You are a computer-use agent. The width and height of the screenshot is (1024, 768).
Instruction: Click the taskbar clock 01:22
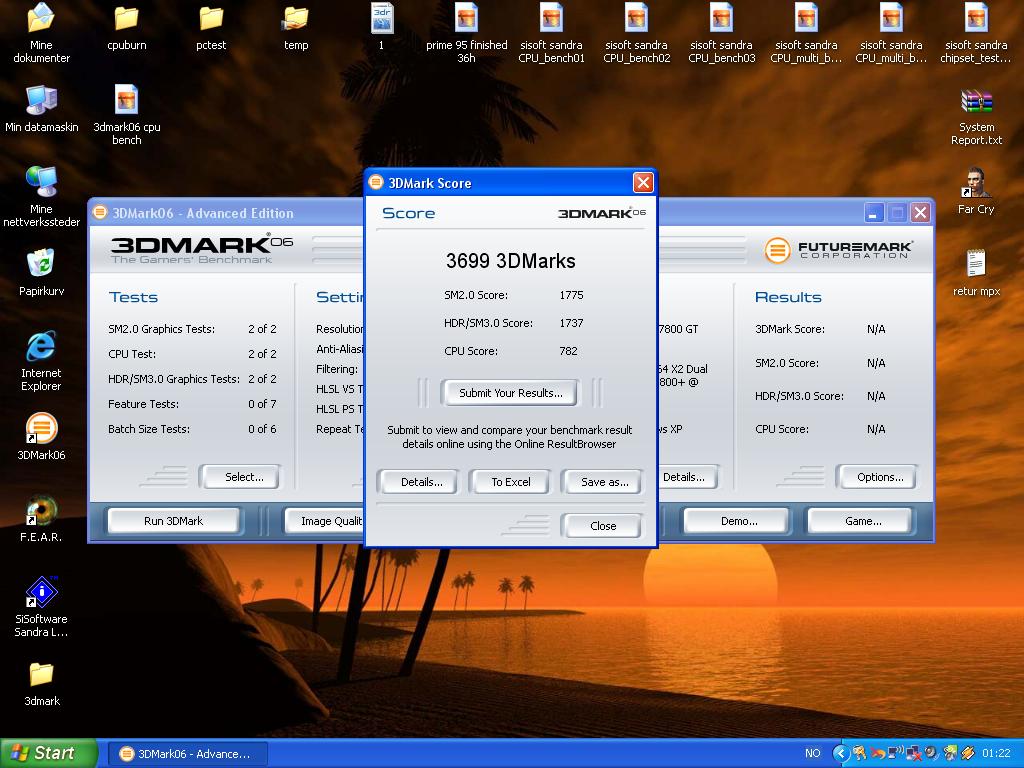(x=995, y=754)
